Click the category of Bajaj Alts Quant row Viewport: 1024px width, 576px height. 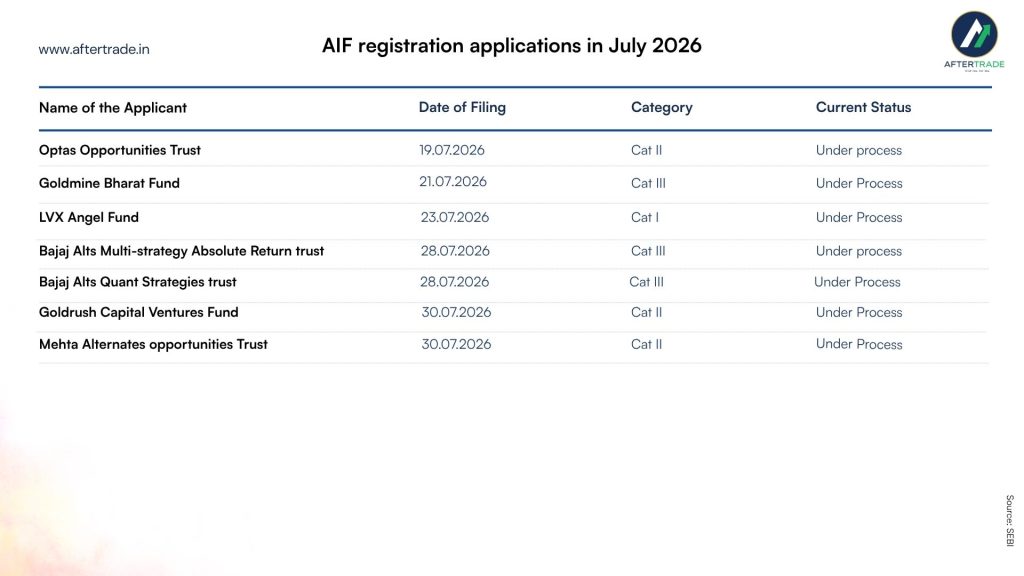(647, 282)
